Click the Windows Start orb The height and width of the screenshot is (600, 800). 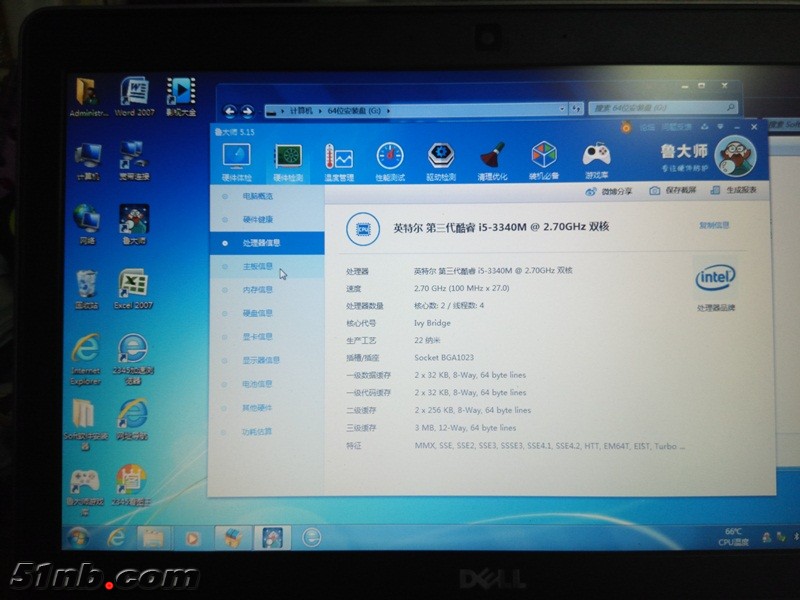tap(78, 538)
